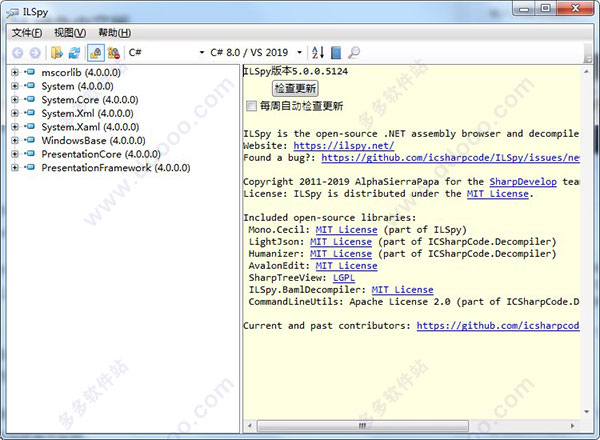Select PresentationFramework (4.0.0.0) entry

point(116,168)
